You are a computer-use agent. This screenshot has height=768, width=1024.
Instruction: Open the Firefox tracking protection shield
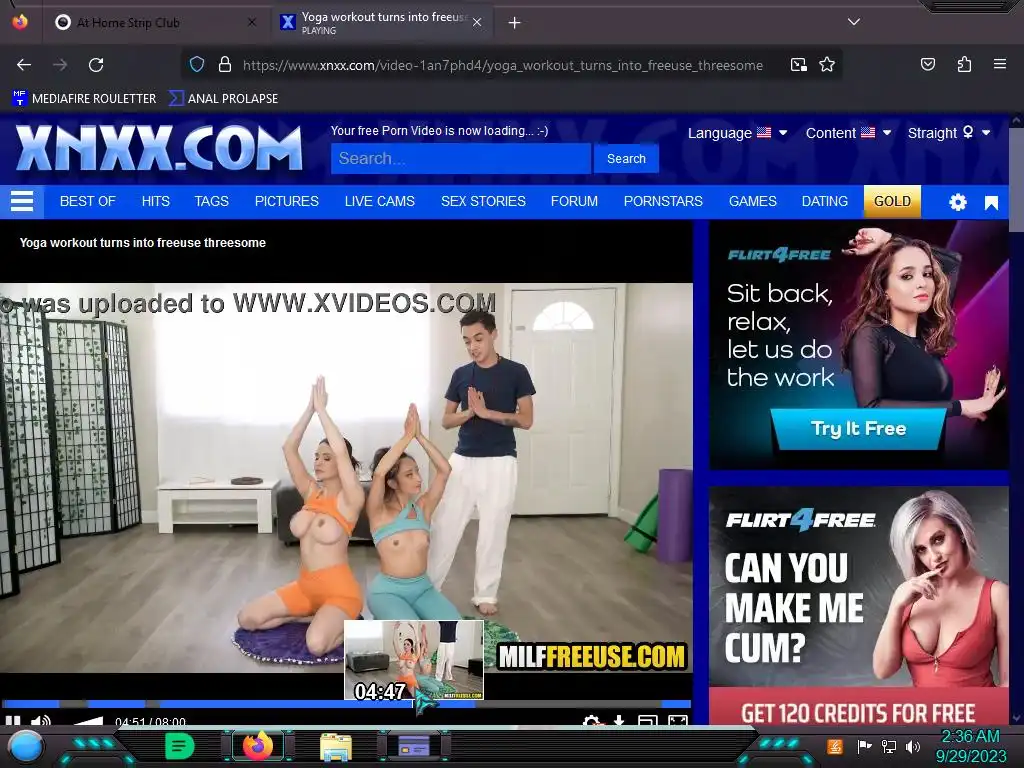[x=197, y=65]
